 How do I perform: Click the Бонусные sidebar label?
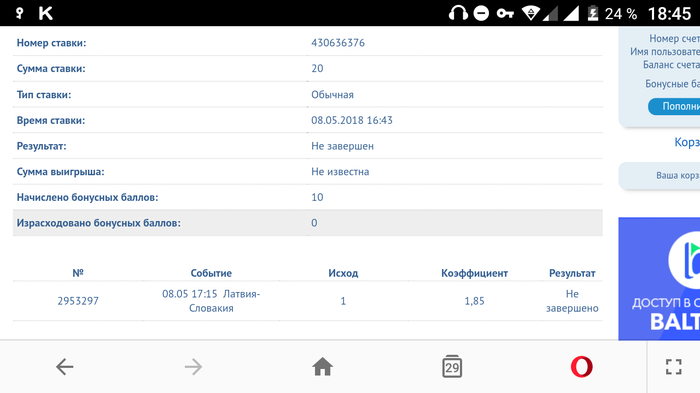(x=672, y=84)
